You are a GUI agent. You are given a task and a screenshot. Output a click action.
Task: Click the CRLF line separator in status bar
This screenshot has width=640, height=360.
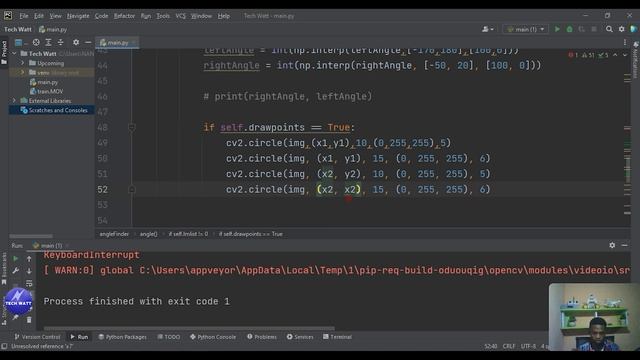509,346
